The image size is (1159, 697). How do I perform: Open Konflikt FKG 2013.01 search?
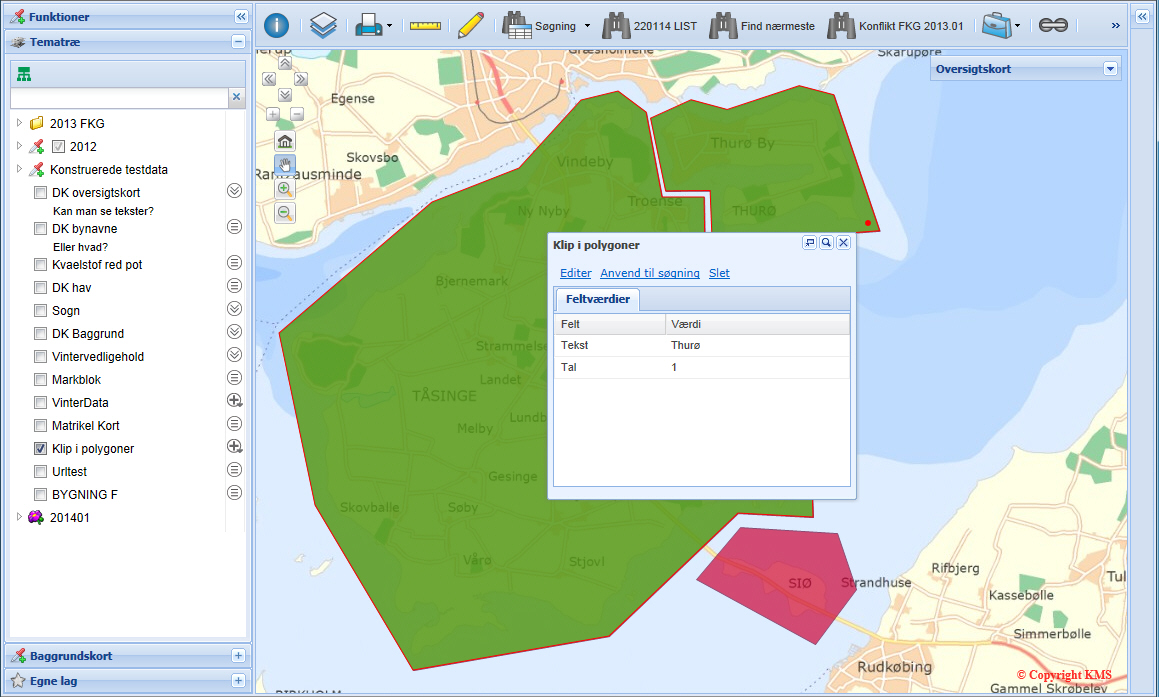coord(896,26)
